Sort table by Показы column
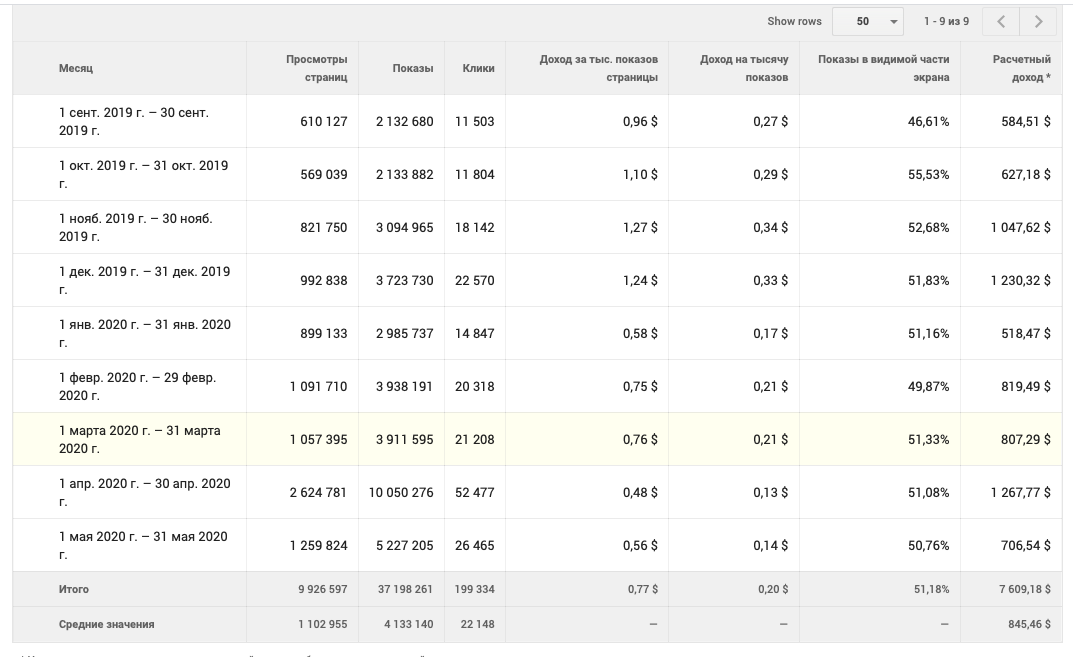The image size is (1073, 657). [412, 69]
